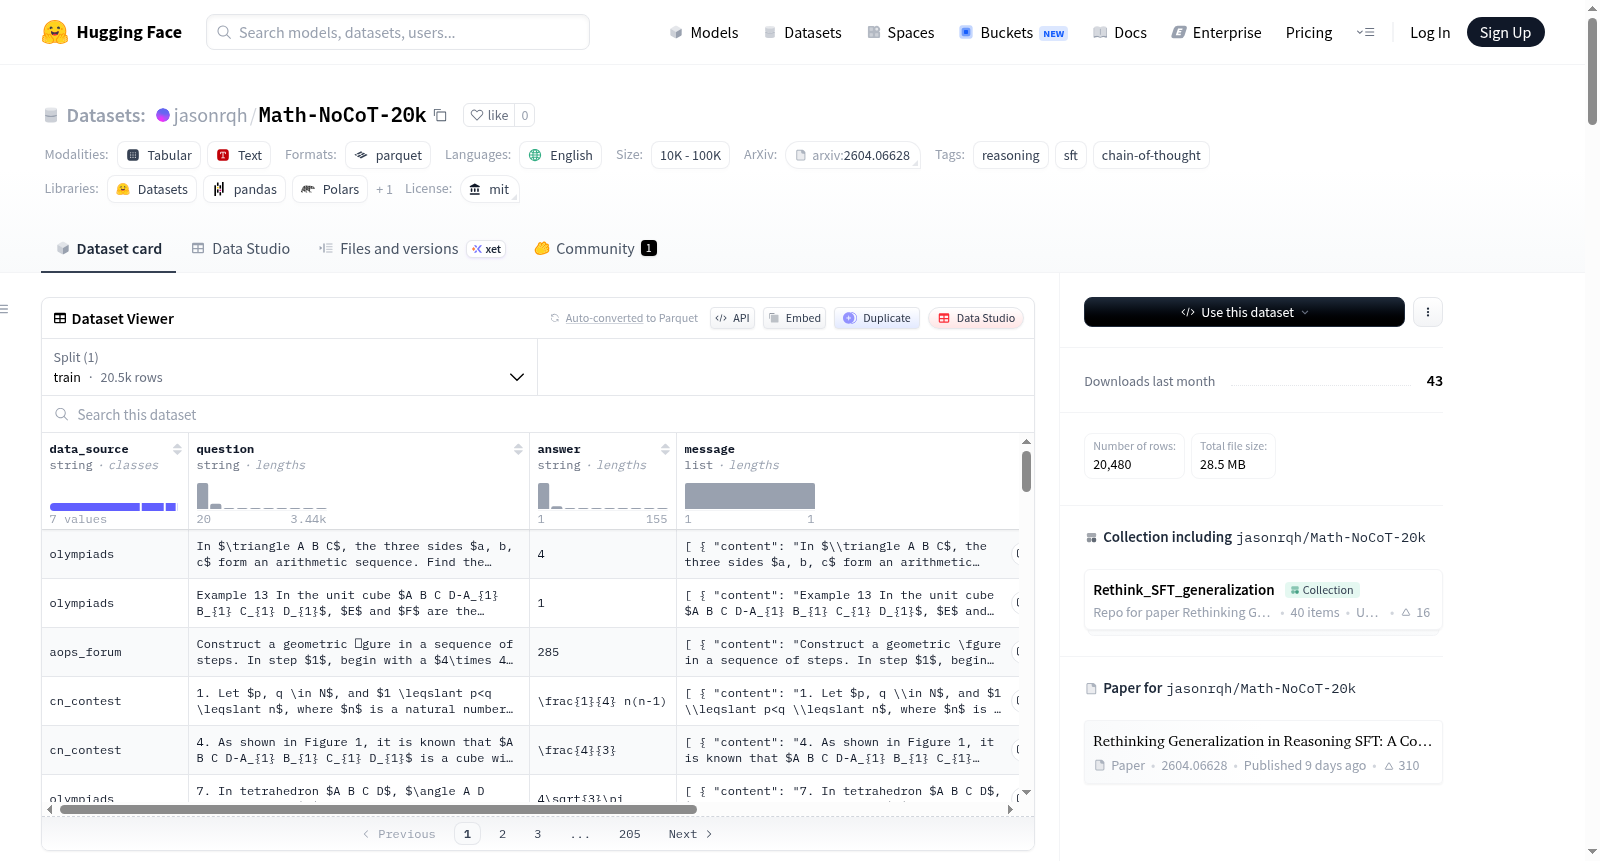Open Datasets in the top navigation
The image size is (1600, 861).
[x=803, y=32]
